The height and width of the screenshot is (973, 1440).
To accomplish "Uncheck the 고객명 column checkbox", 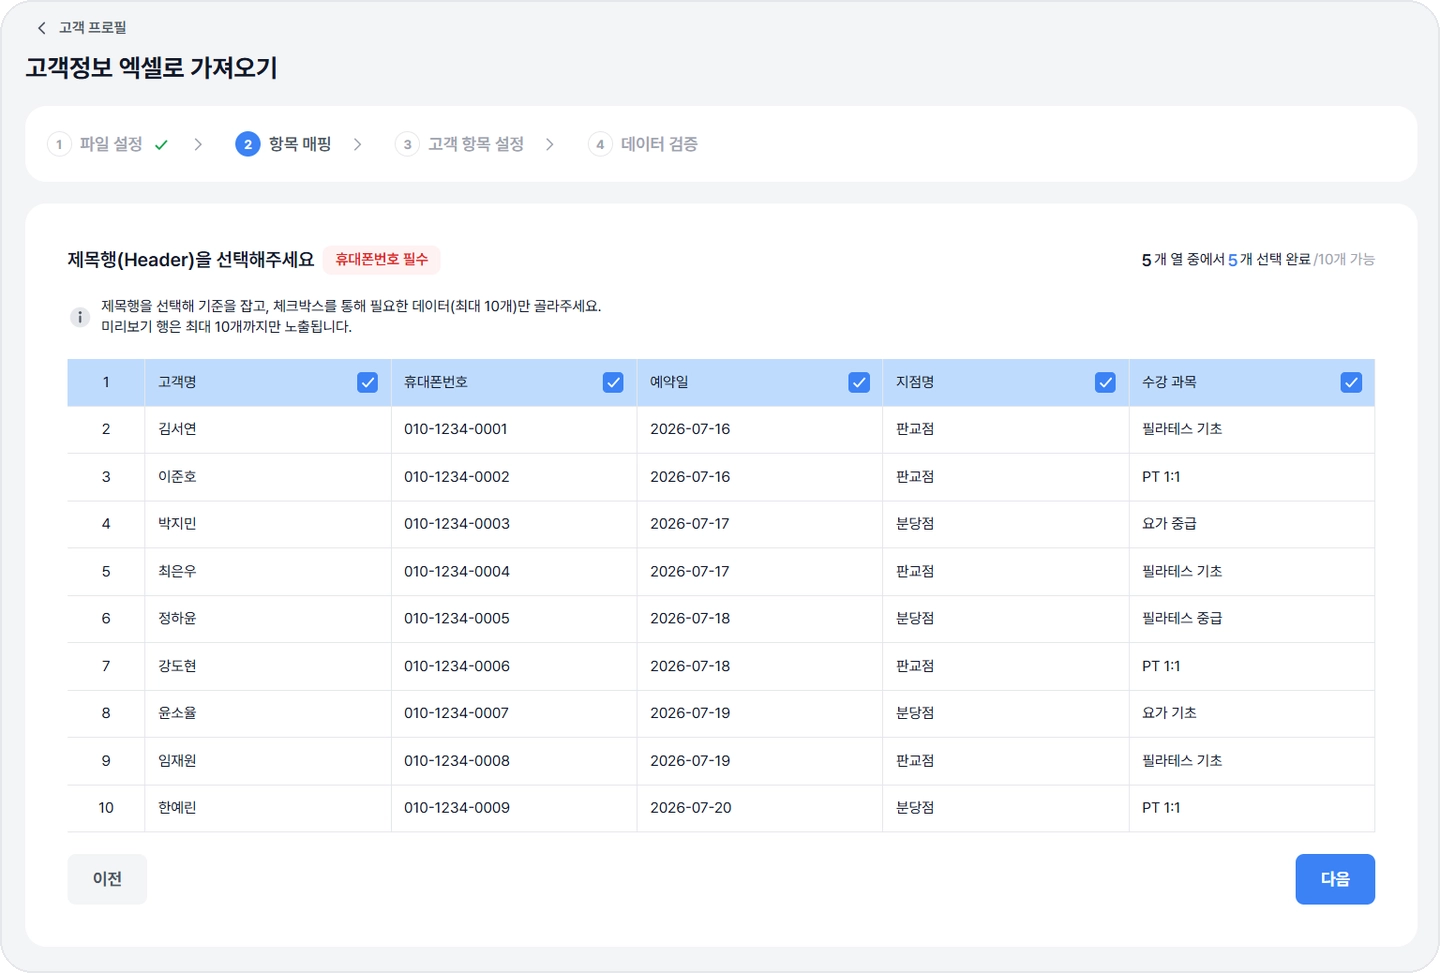I will (367, 382).
